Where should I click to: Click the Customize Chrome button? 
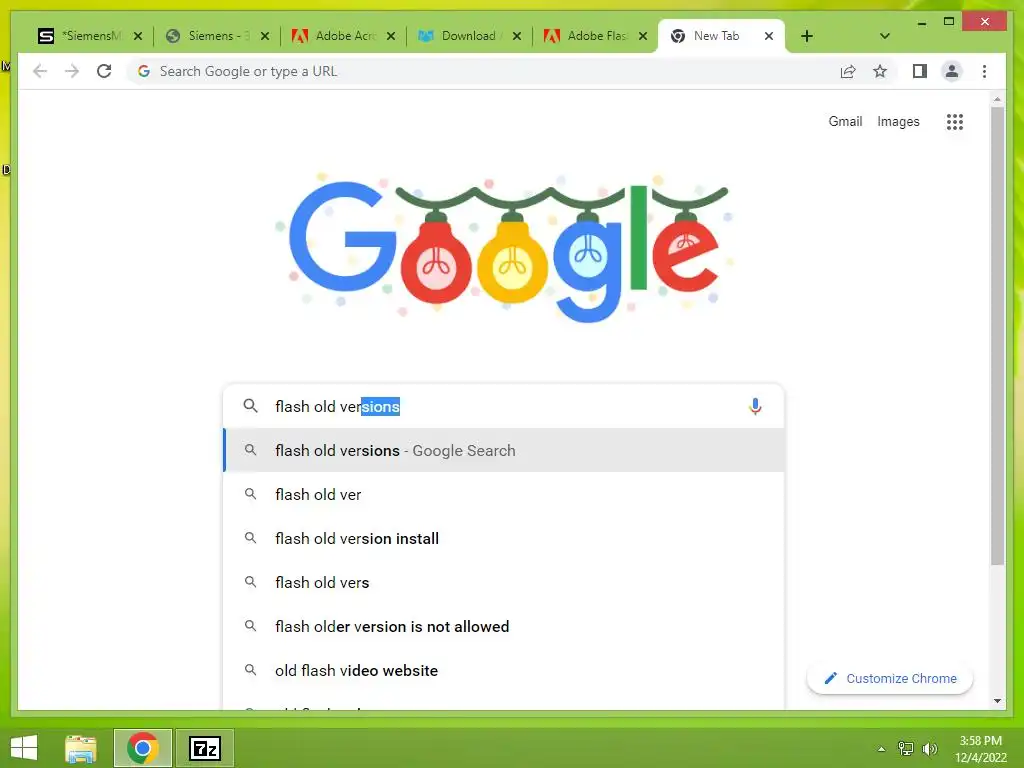[x=889, y=679]
